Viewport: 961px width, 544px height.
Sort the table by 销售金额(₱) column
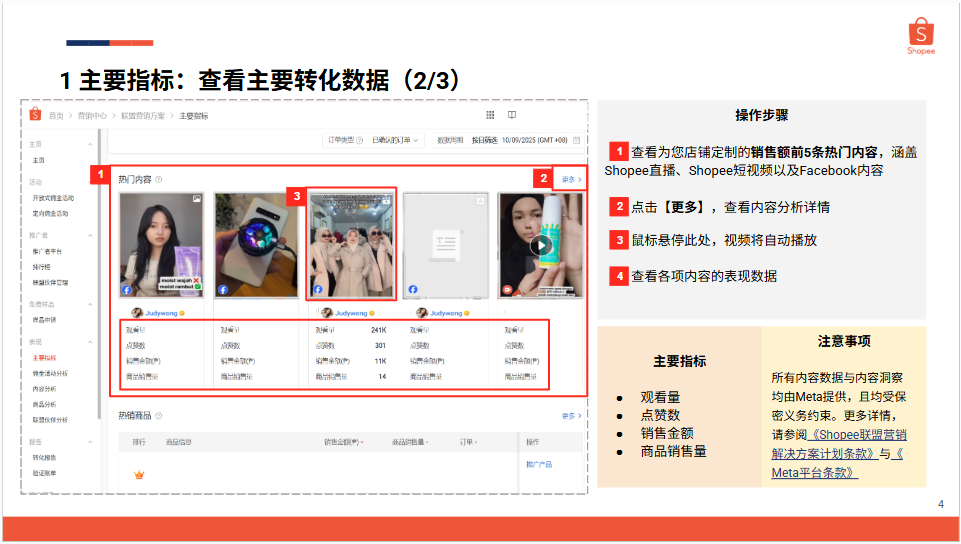[x=343, y=442]
